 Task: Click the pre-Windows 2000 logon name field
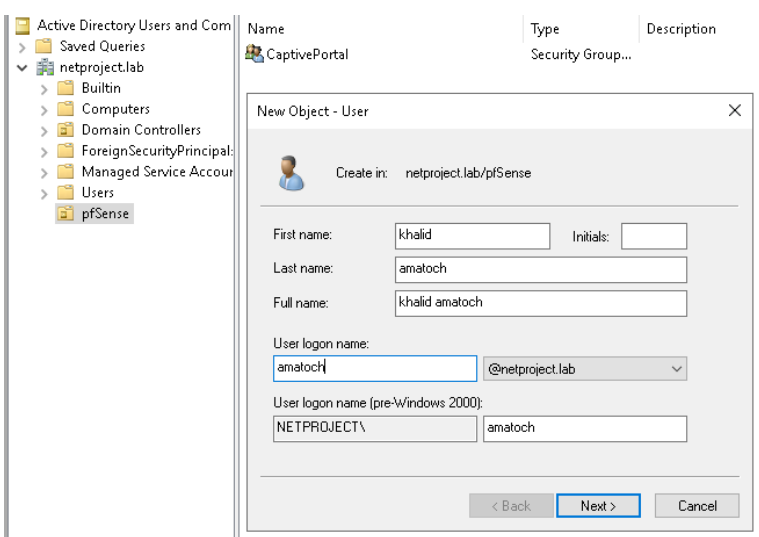[x=585, y=428]
